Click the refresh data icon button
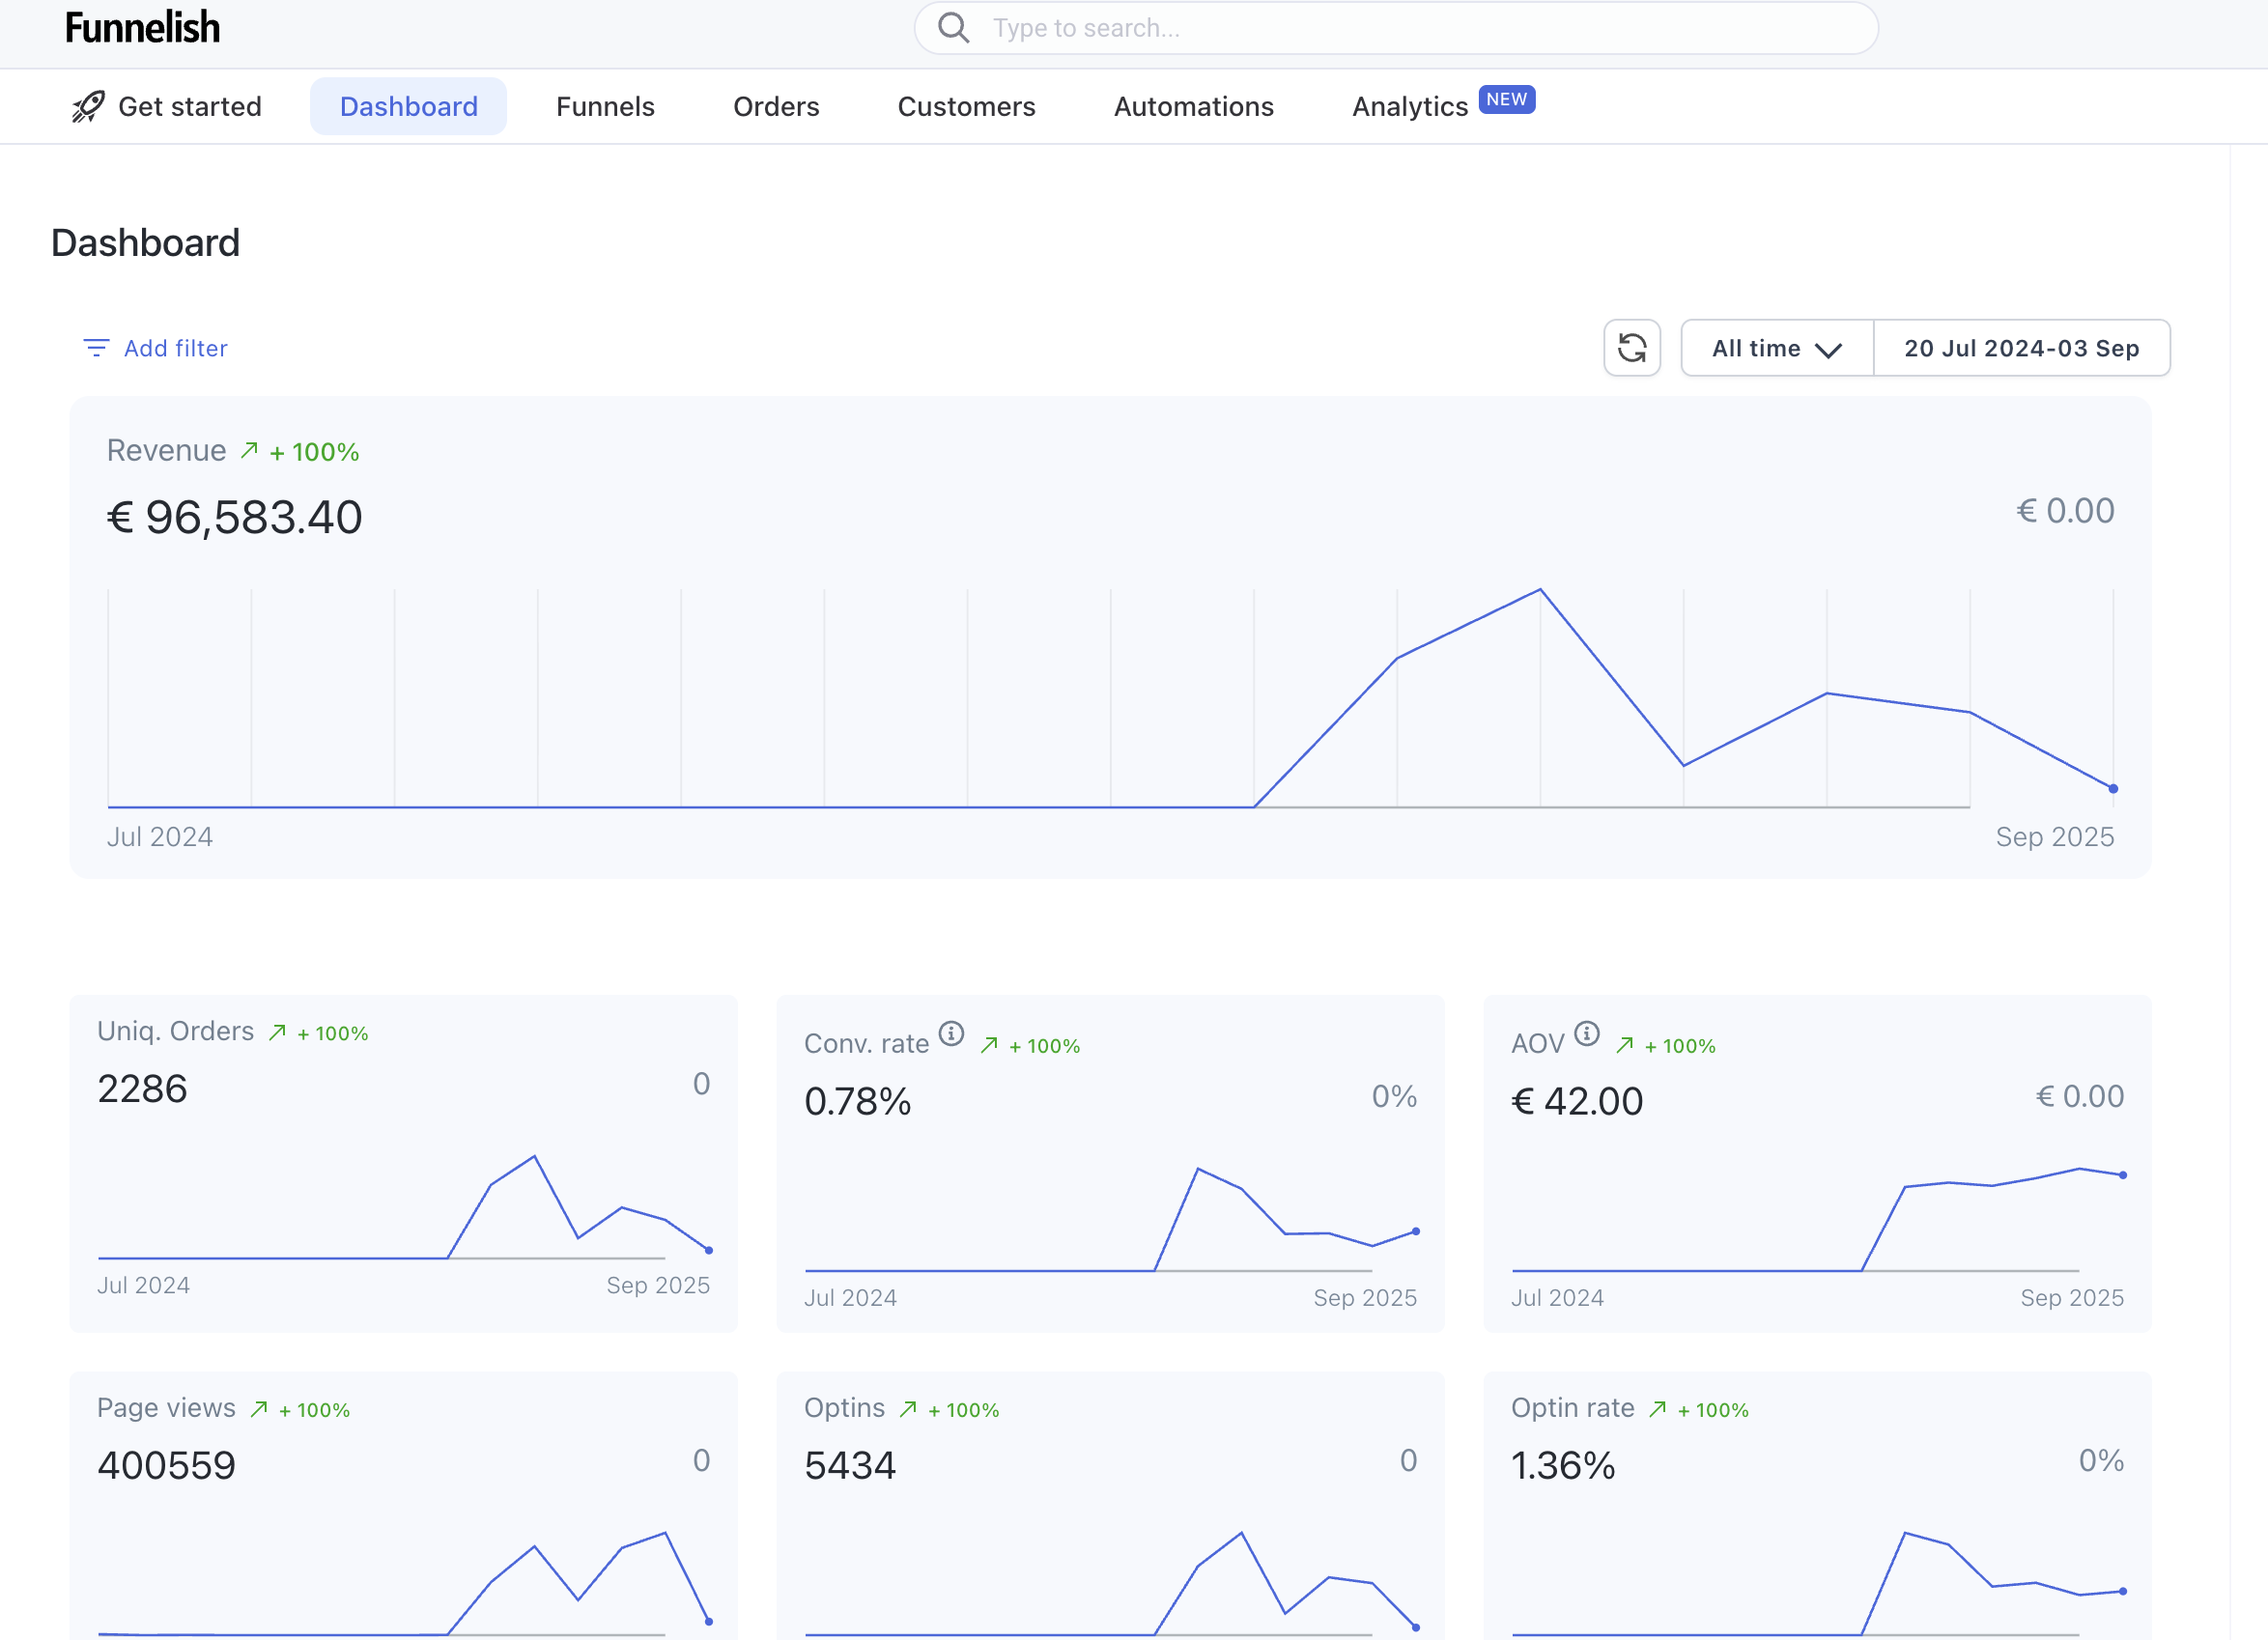The width and height of the screenshot is (2268, 1640). click(1632, 348)
